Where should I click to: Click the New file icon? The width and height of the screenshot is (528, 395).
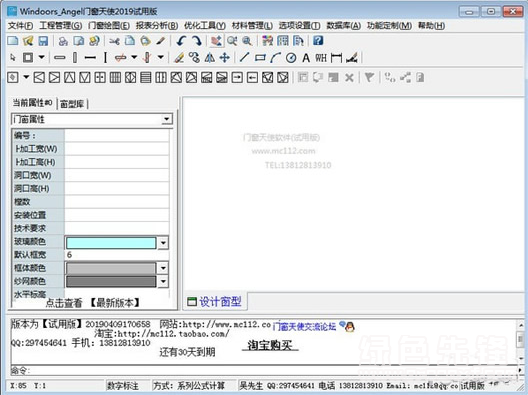[x=13, y=41]
